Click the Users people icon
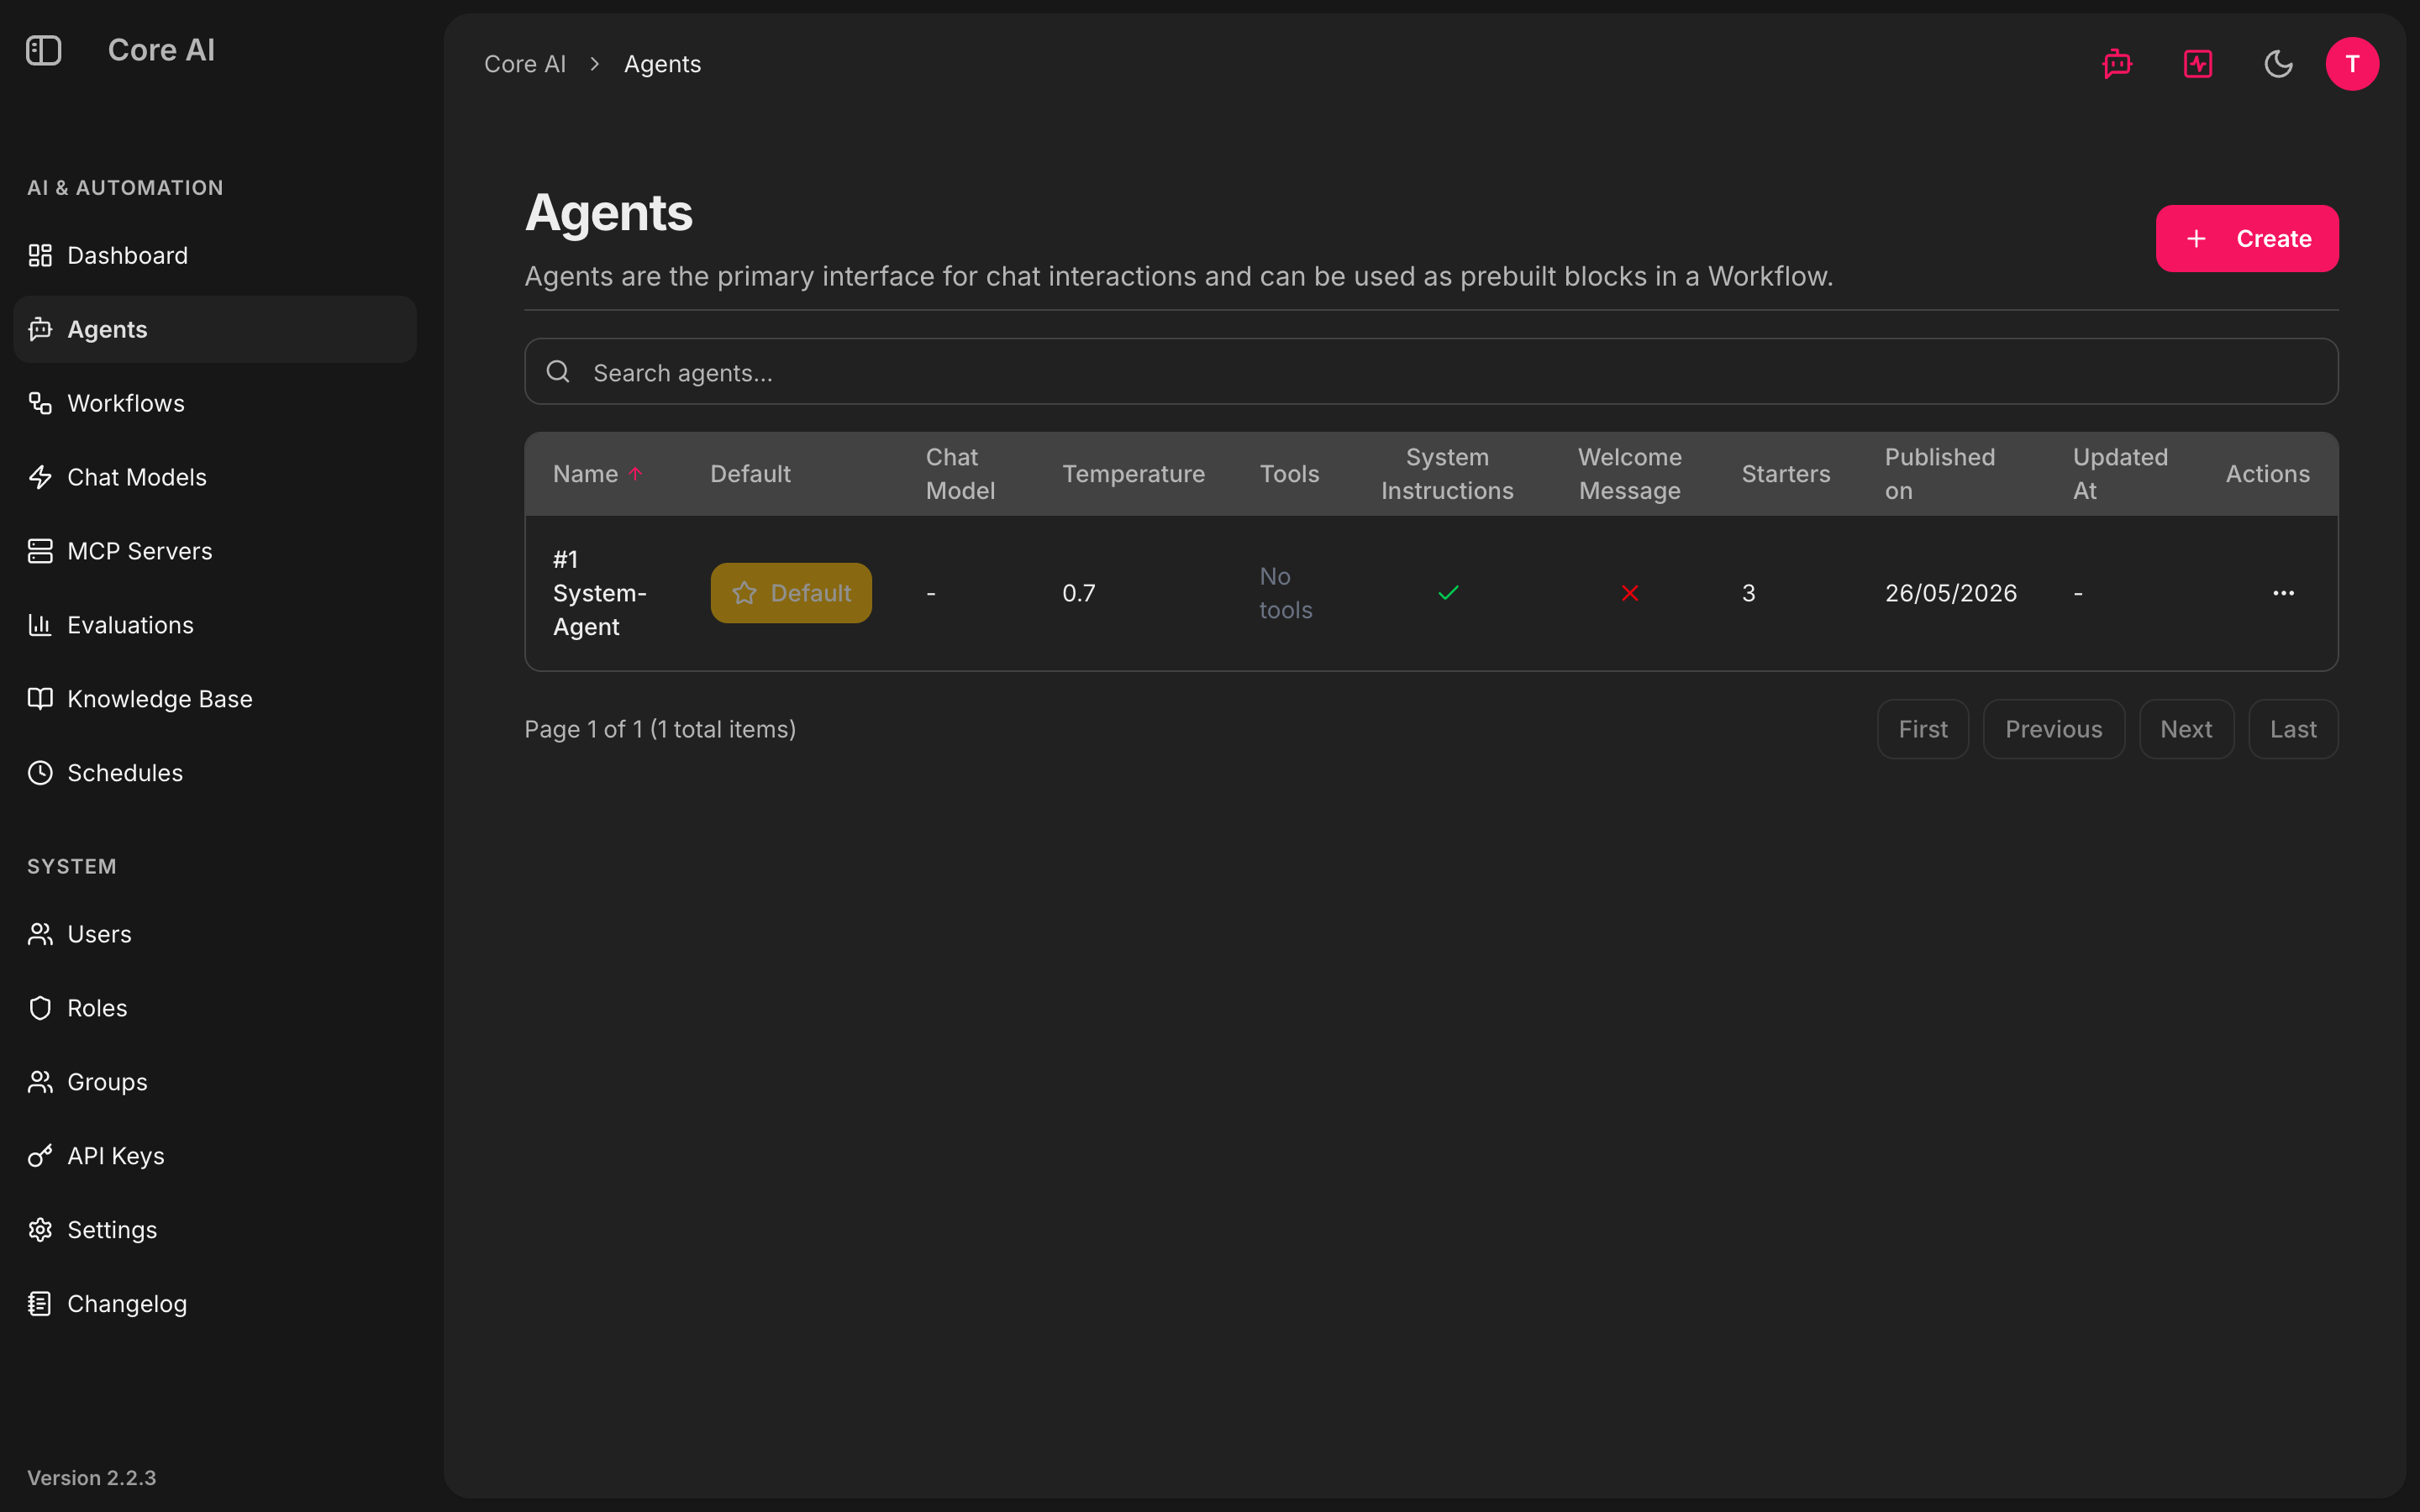Image resolution: width=2420 pixels, height=1512 pixels. pyautogui.click(x=40, y=934)
